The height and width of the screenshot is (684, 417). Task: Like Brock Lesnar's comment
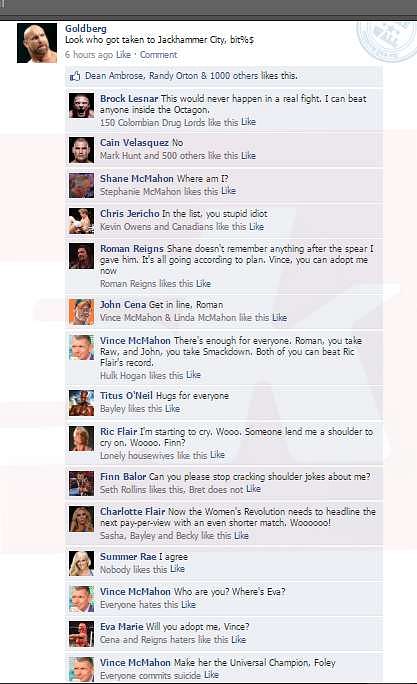coord(248,122)
